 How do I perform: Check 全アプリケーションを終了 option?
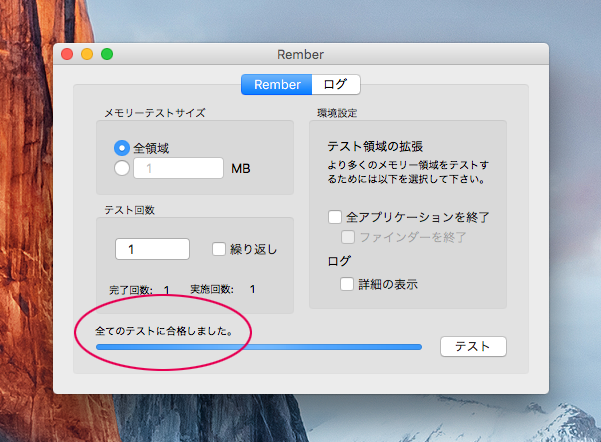[x=335, y=217]
